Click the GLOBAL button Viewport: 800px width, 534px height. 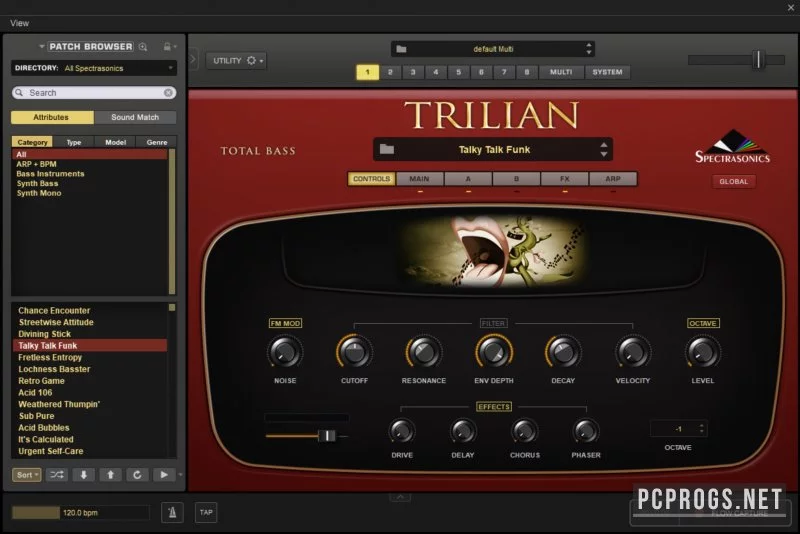tap(734, 182)
